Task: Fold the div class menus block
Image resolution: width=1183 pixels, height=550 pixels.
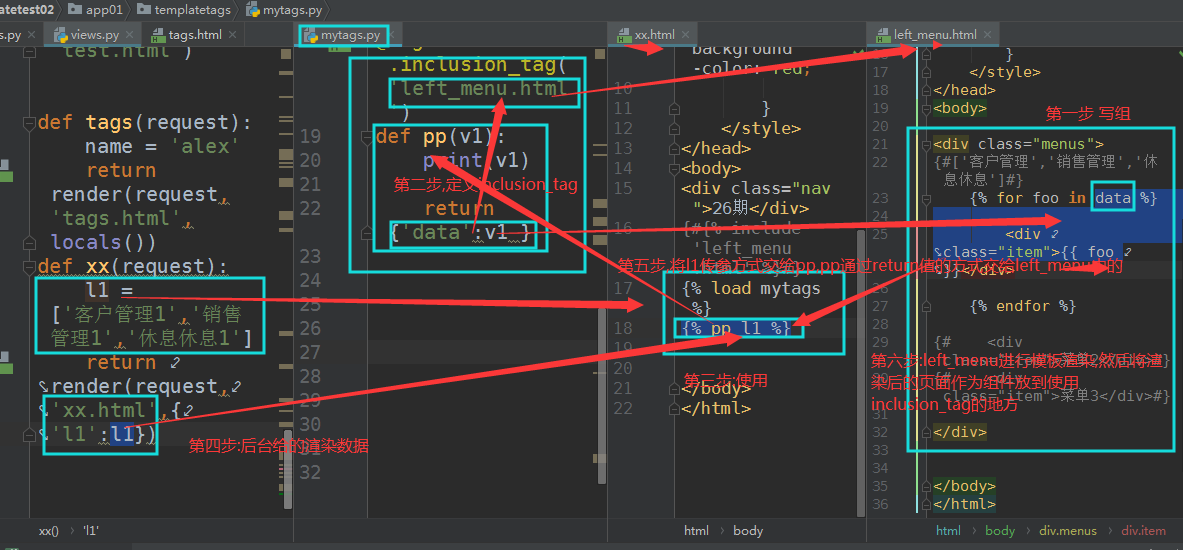Action: tap(926, 145)
